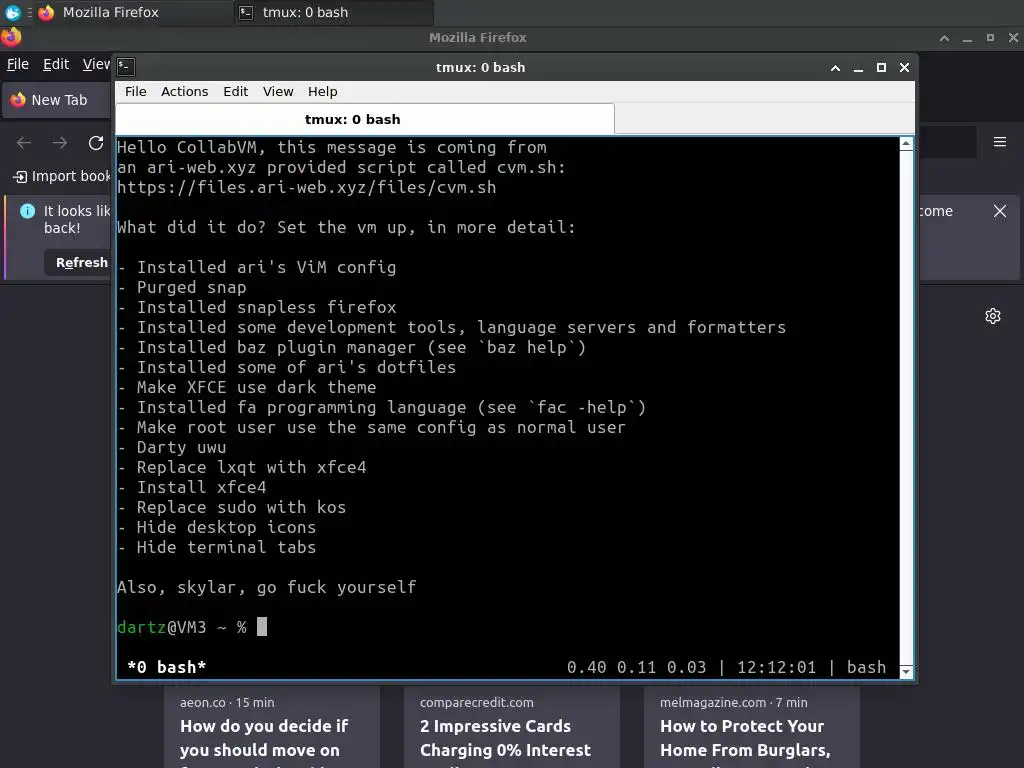Screen dimensions: 1024x768
Task: Minimize the Mozilla Firefox window
Action: (967, 38)
